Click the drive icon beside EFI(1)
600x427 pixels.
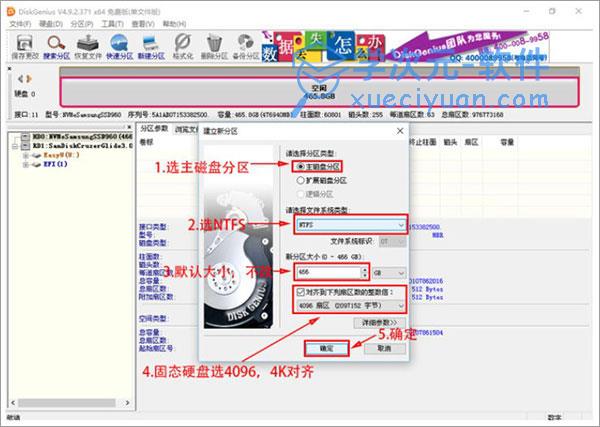point(36,165)
